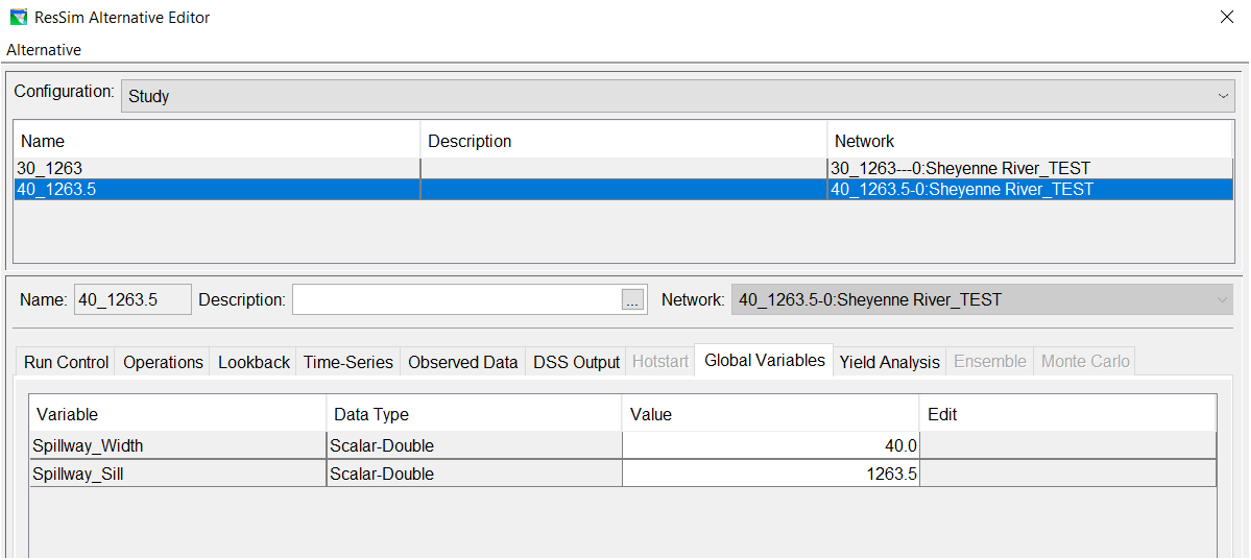Open the Operations tab
This screenshot has height=560, width=1251.
[x=163, y=362]
